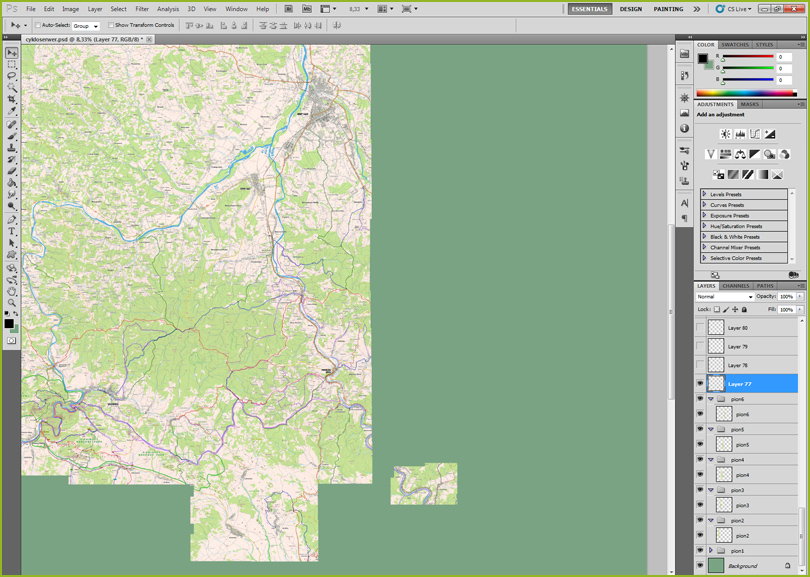Click the Layer 77 thumbnail

point(716,384)
